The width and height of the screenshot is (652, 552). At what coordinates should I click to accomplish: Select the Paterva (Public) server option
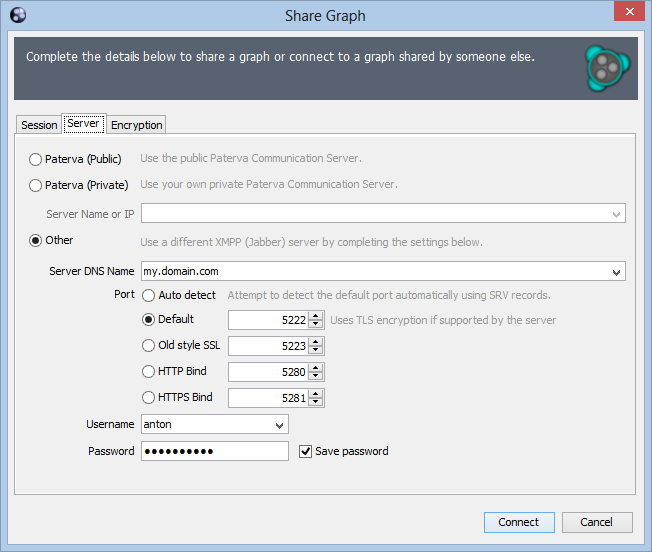click(x=75, y=159)
